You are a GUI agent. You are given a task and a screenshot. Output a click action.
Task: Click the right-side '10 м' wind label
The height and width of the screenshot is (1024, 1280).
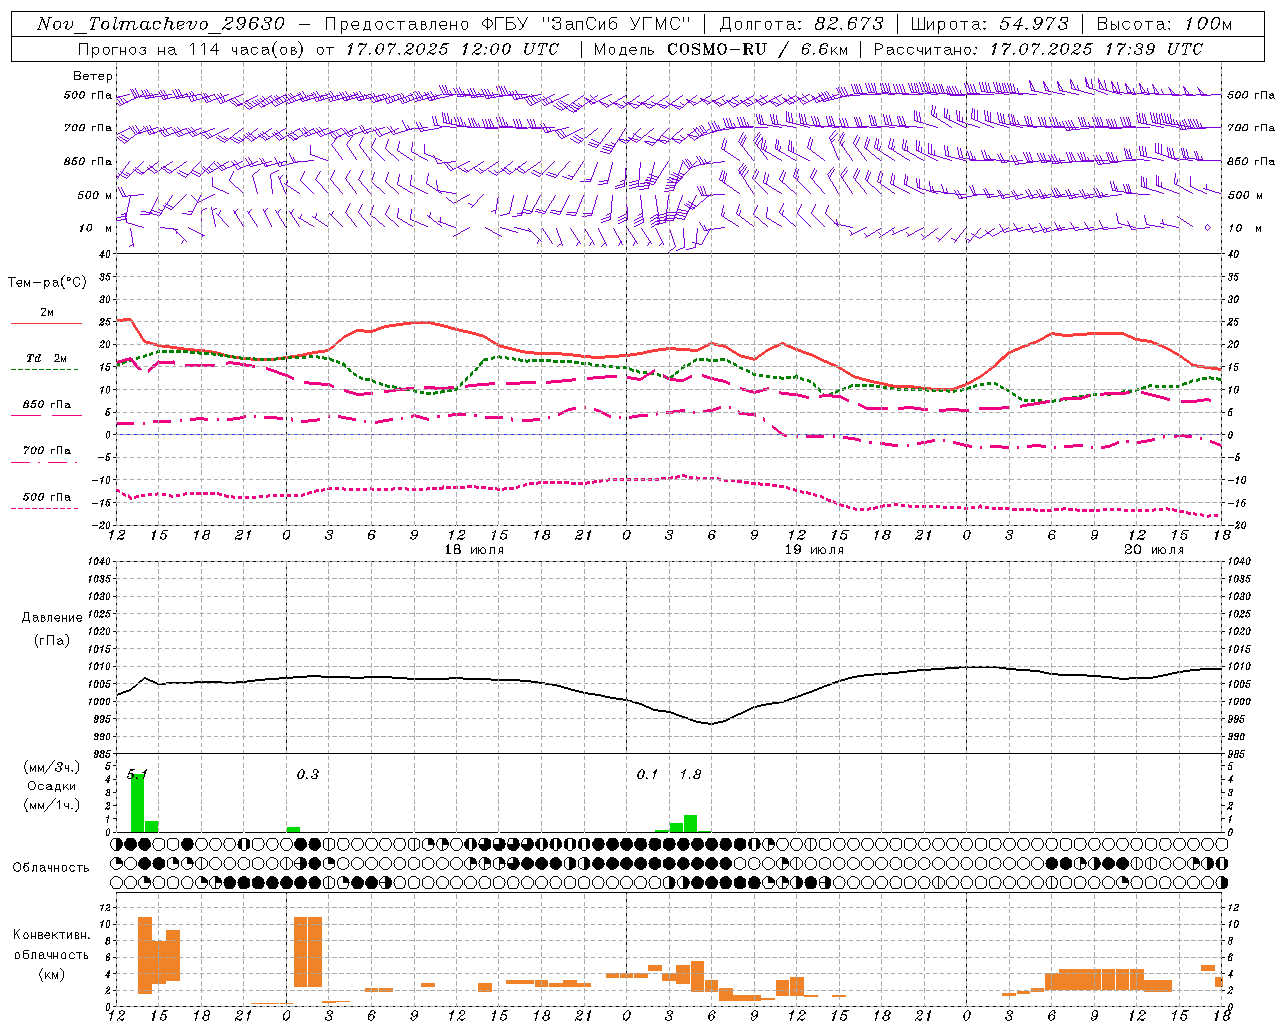pos(1244,228)
